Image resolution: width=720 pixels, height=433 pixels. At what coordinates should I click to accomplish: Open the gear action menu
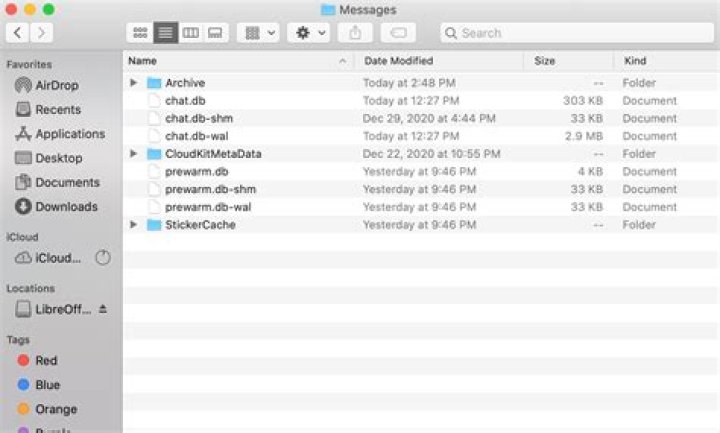pos(309,33)
